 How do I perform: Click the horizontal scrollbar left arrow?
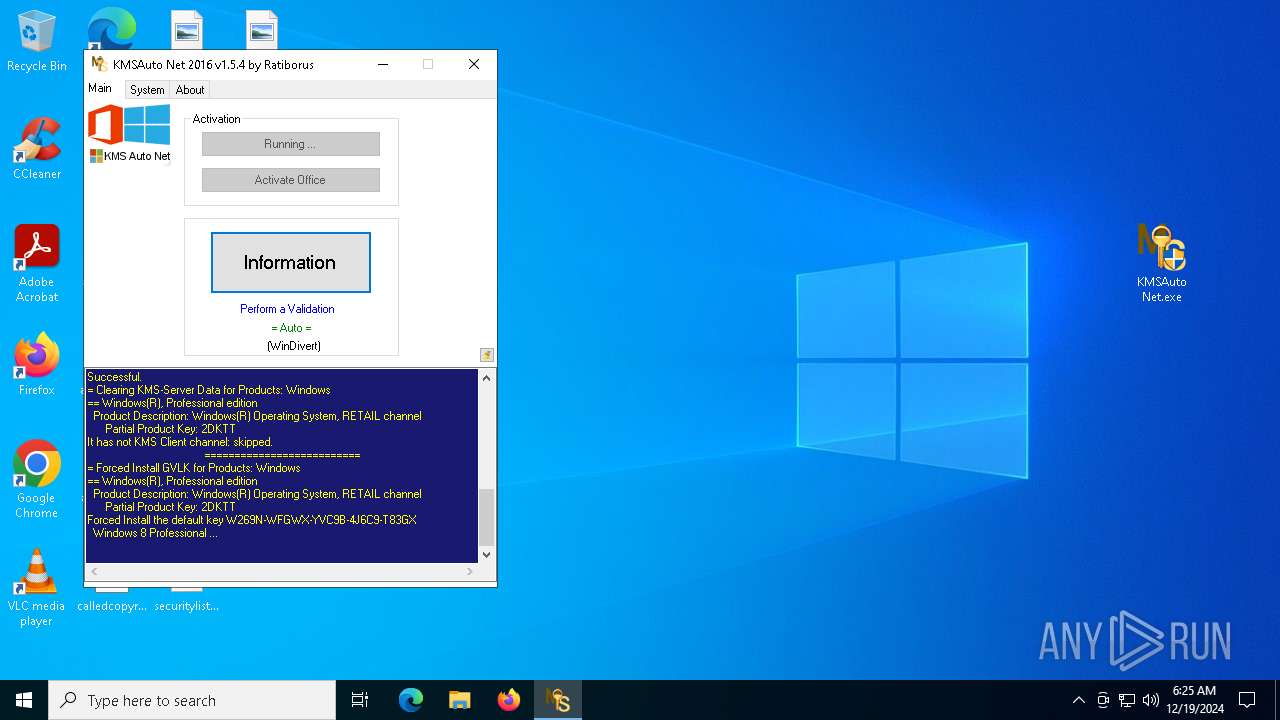[x=95, y=572]
